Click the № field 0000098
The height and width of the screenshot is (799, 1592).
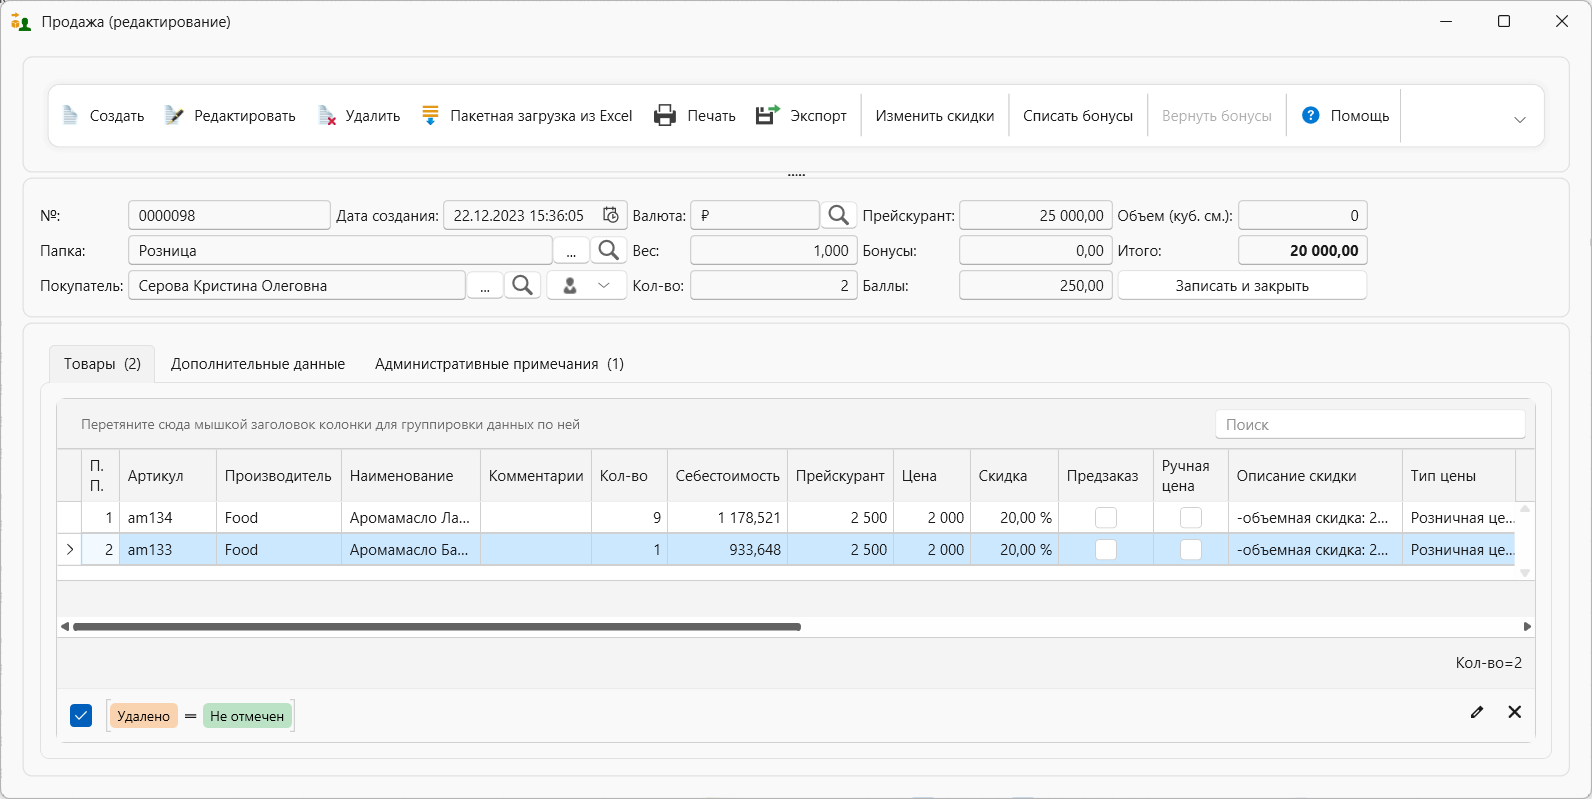click(229, 215)
